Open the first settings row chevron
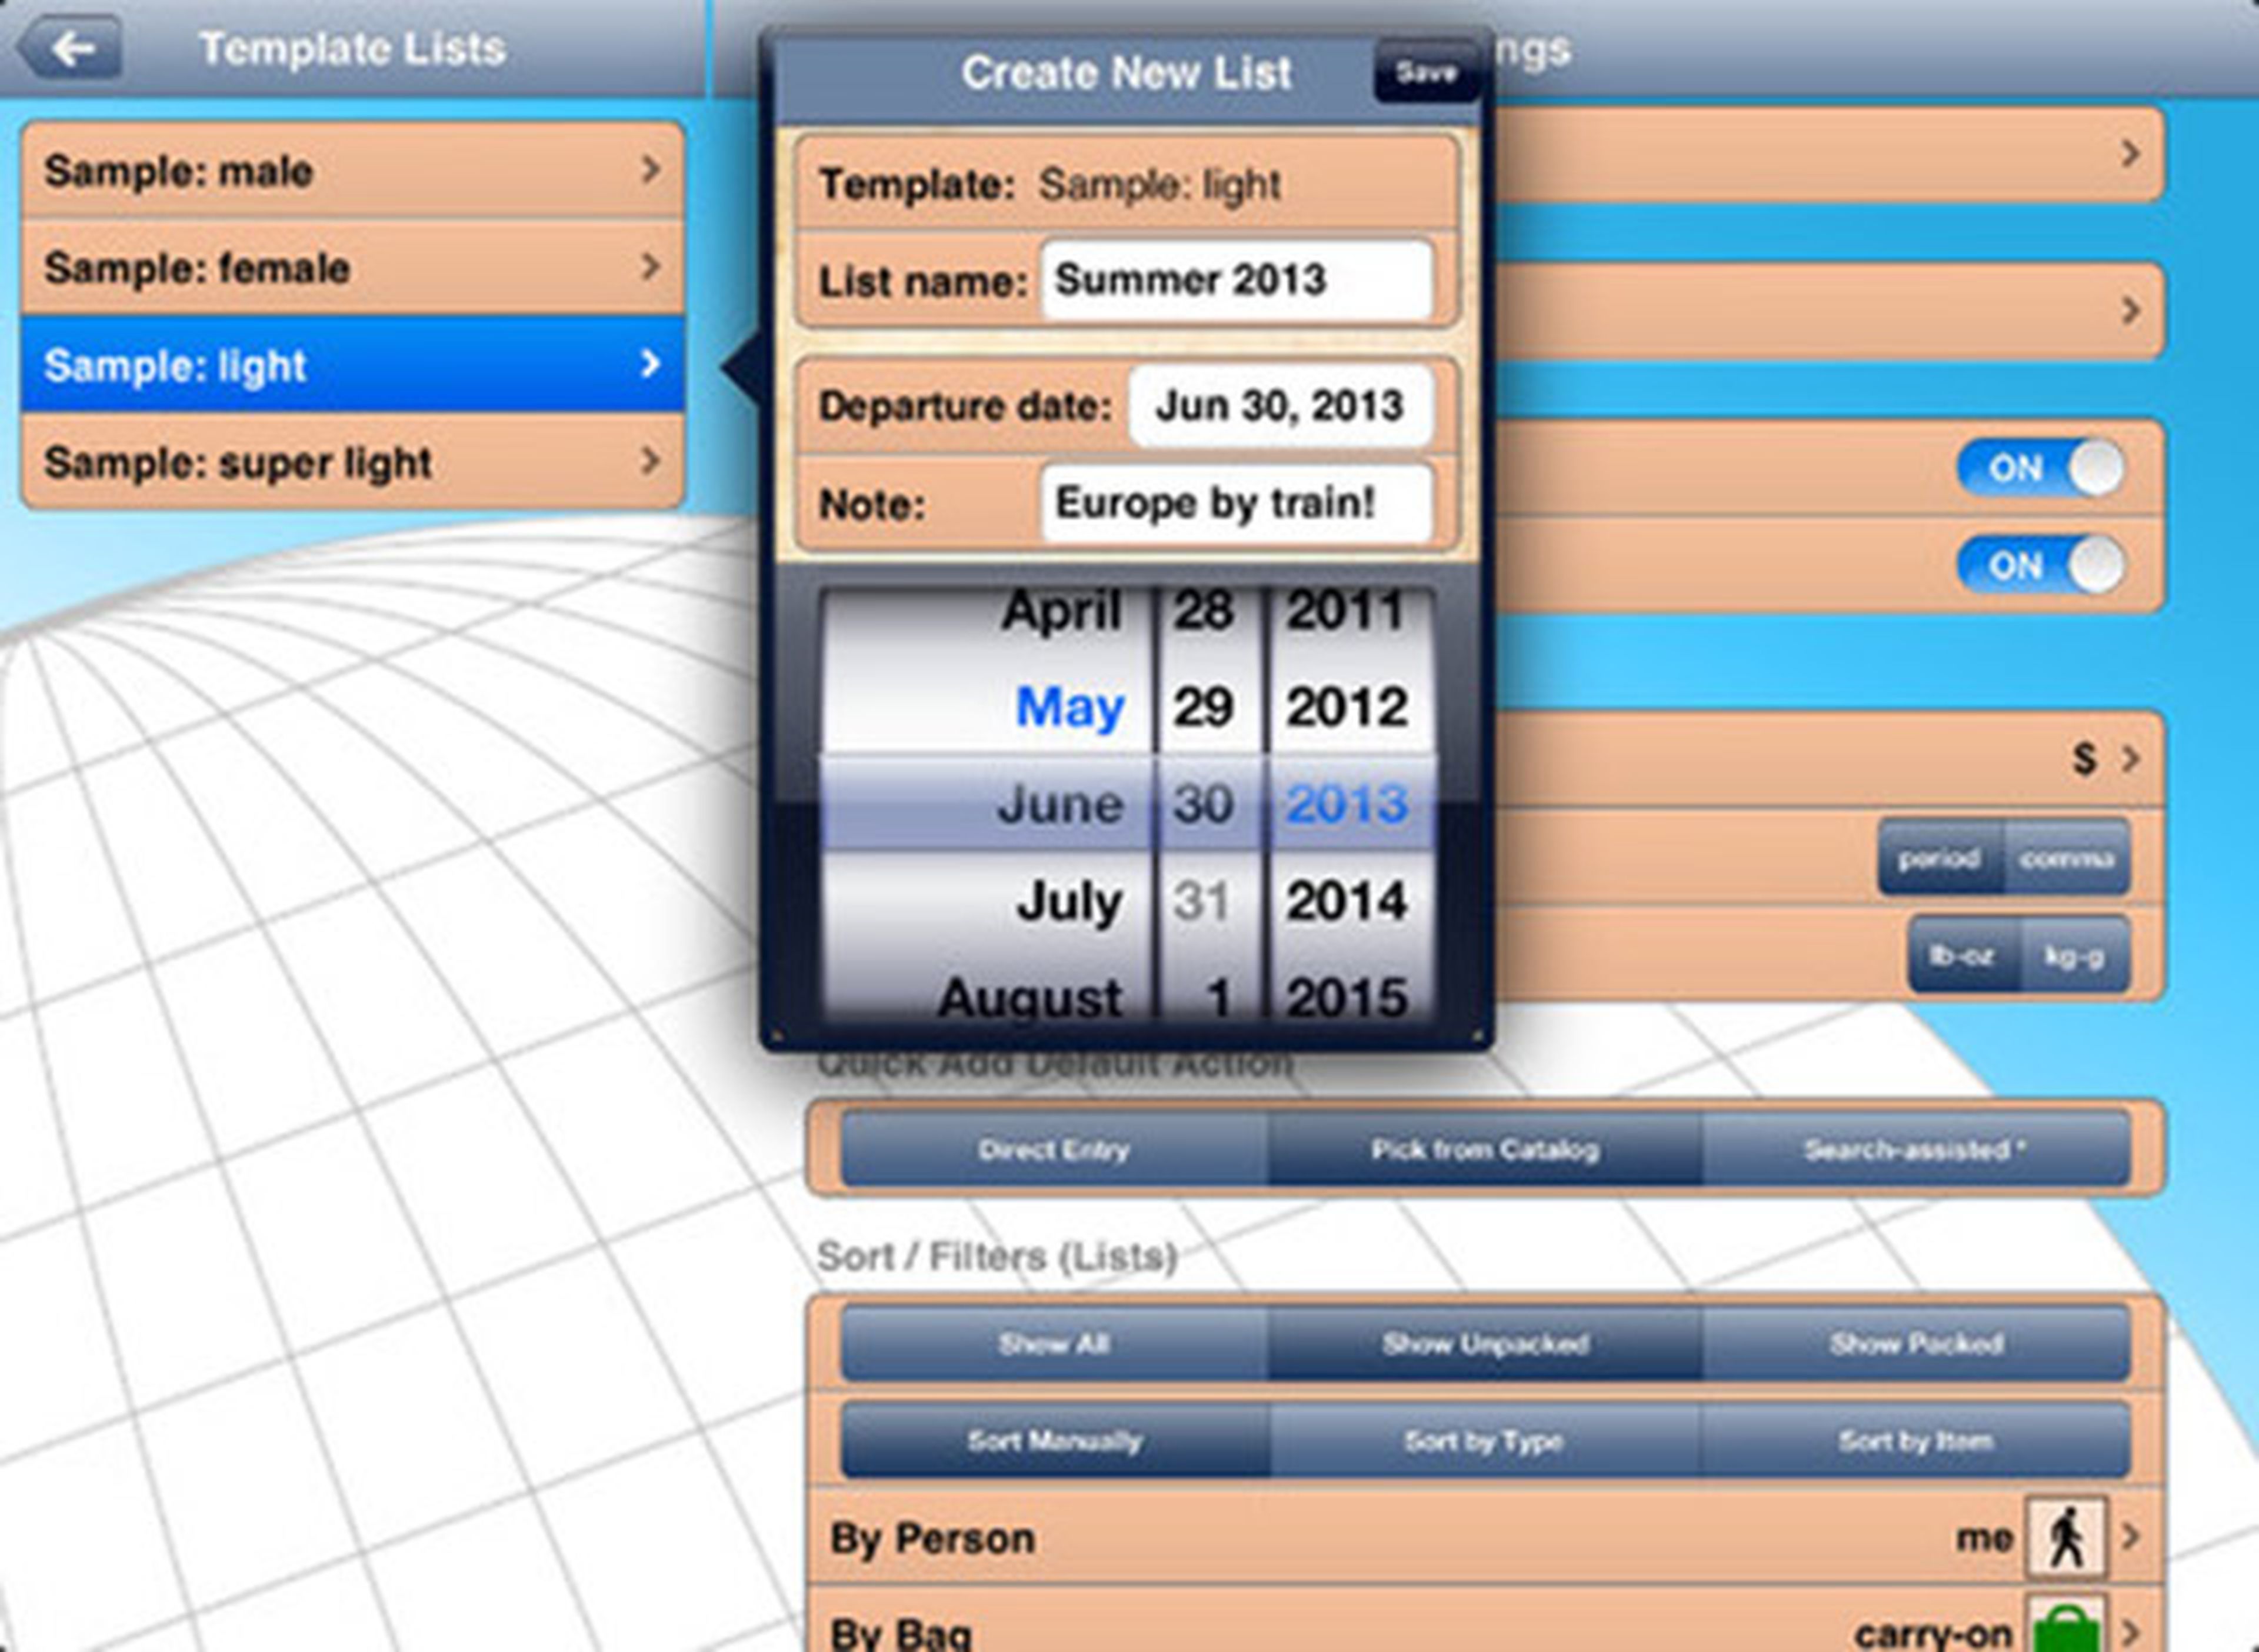 click(x=2130, y=154)
